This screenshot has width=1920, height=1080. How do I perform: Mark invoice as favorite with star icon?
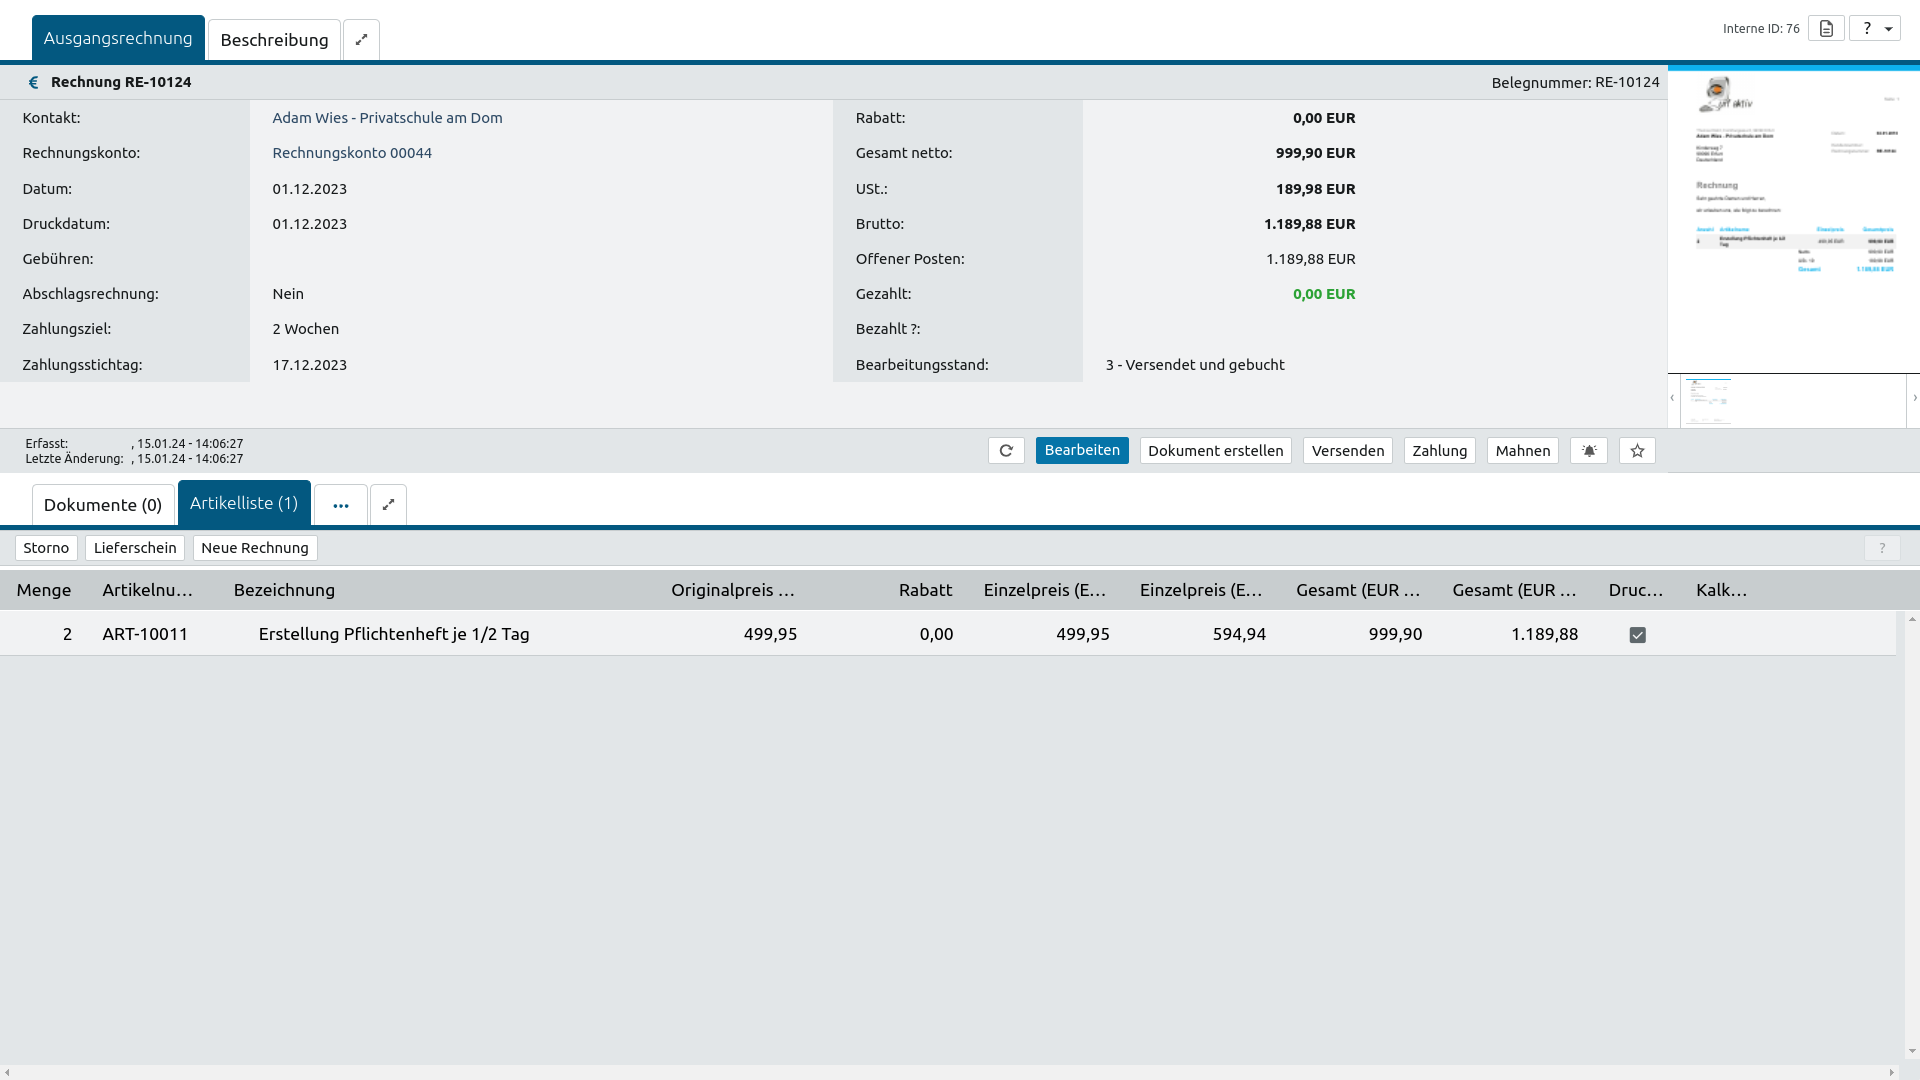pyautogui.click(x=1637, y=451)
